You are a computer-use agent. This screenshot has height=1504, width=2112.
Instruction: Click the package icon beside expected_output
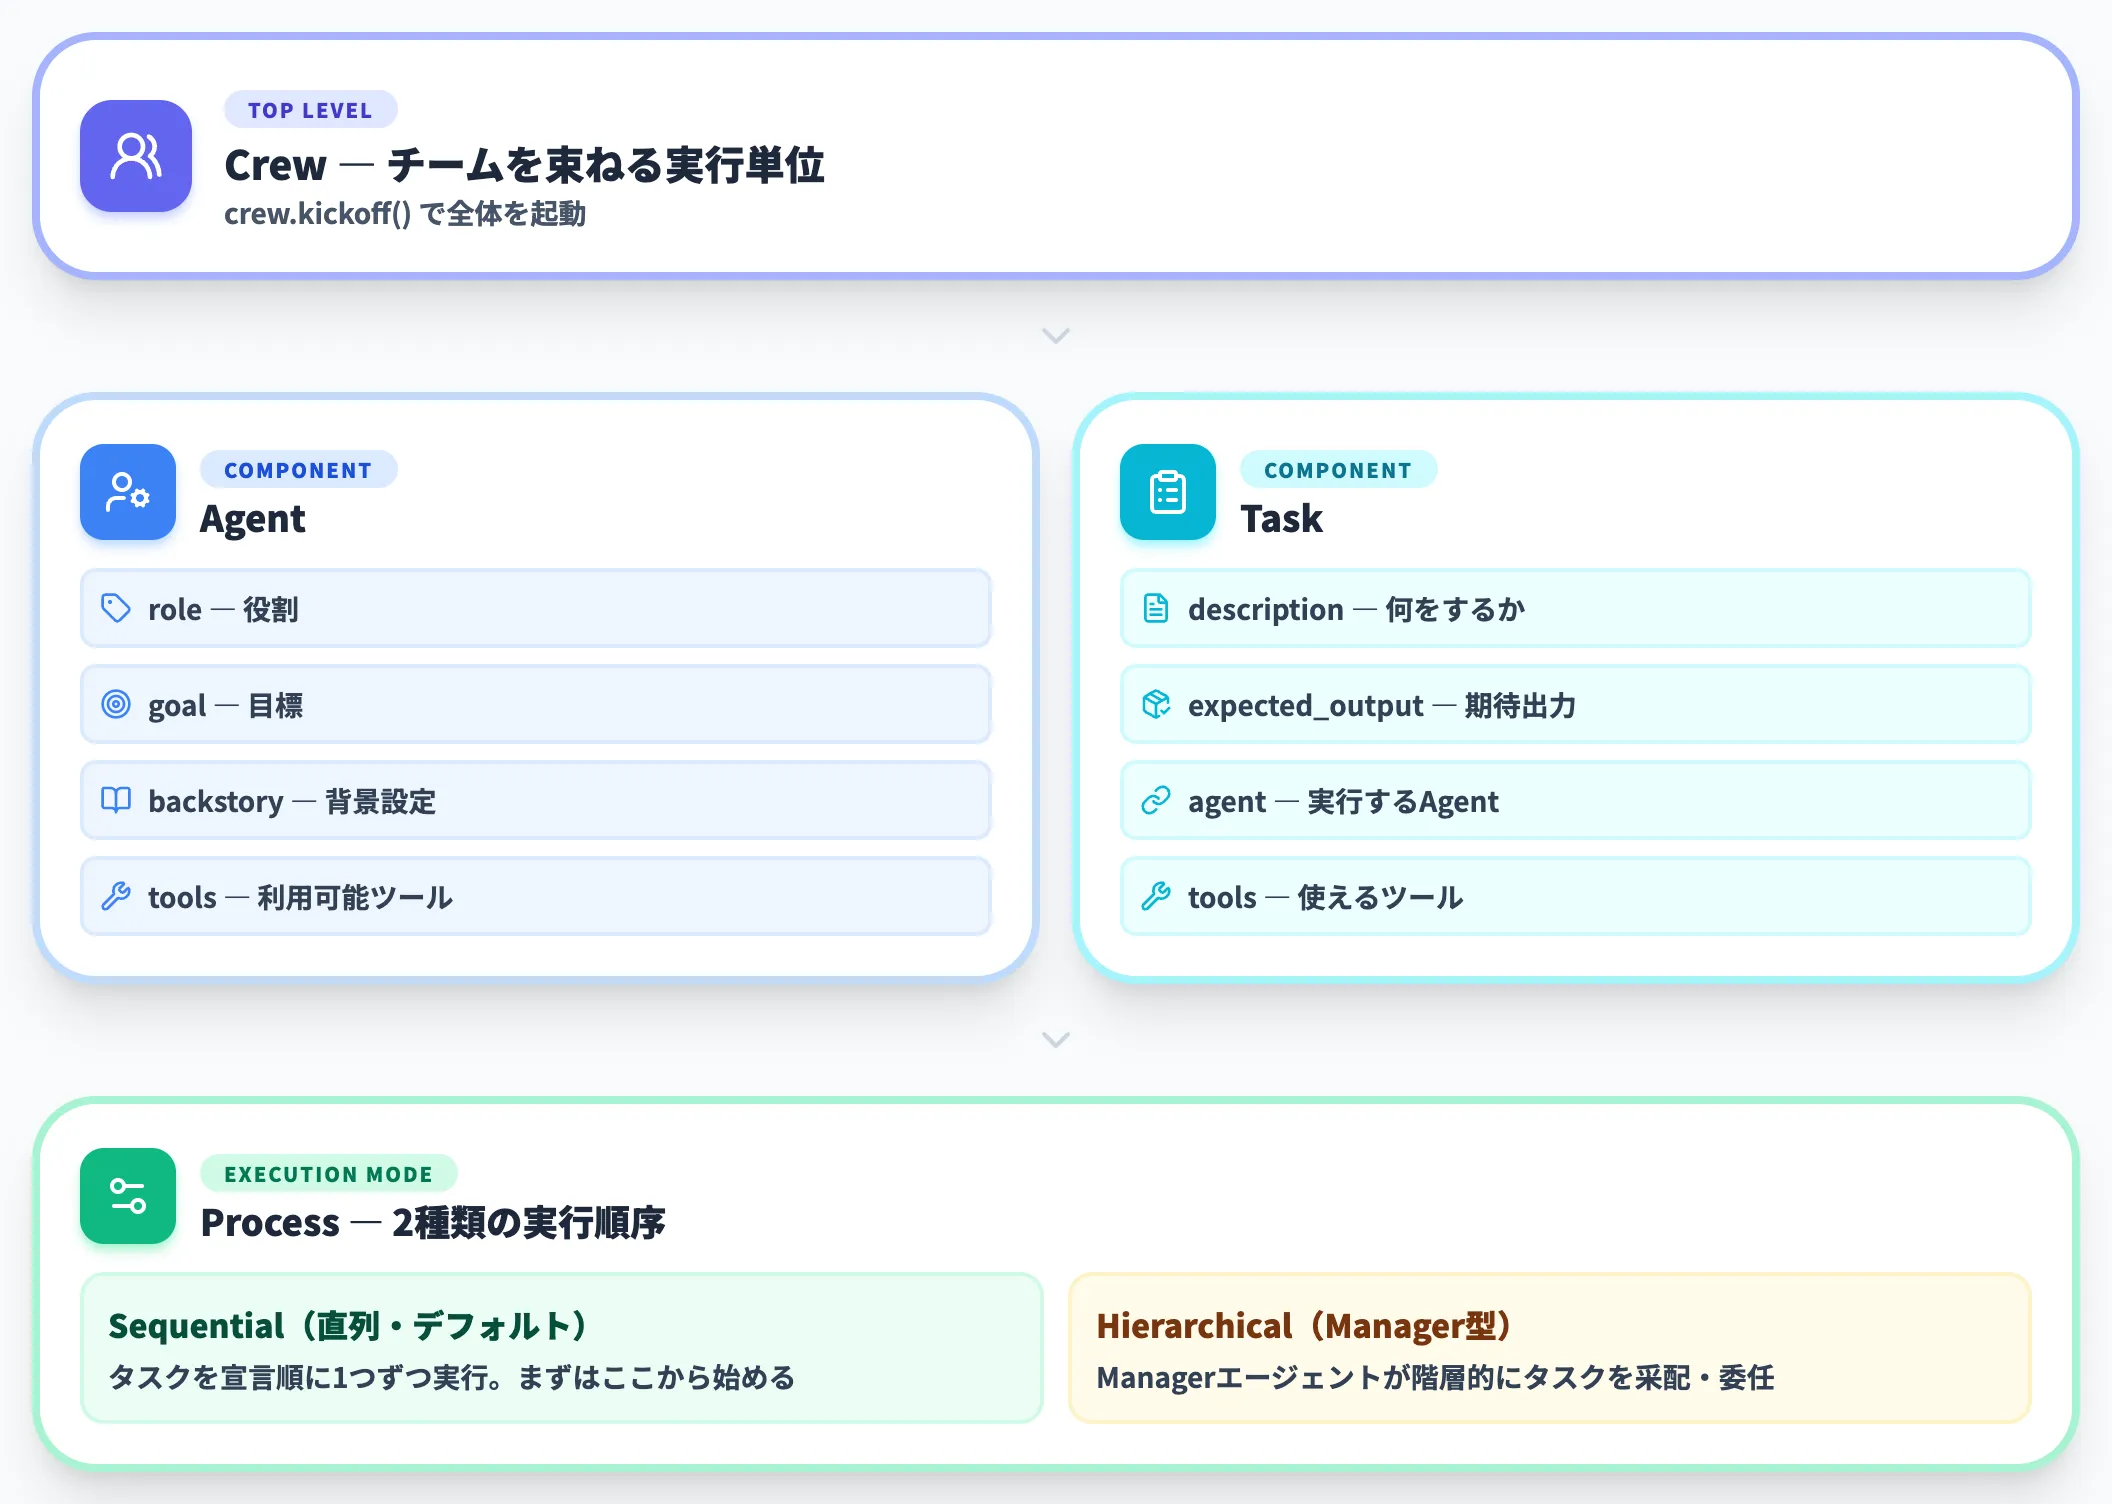(x=1156, y=704)
